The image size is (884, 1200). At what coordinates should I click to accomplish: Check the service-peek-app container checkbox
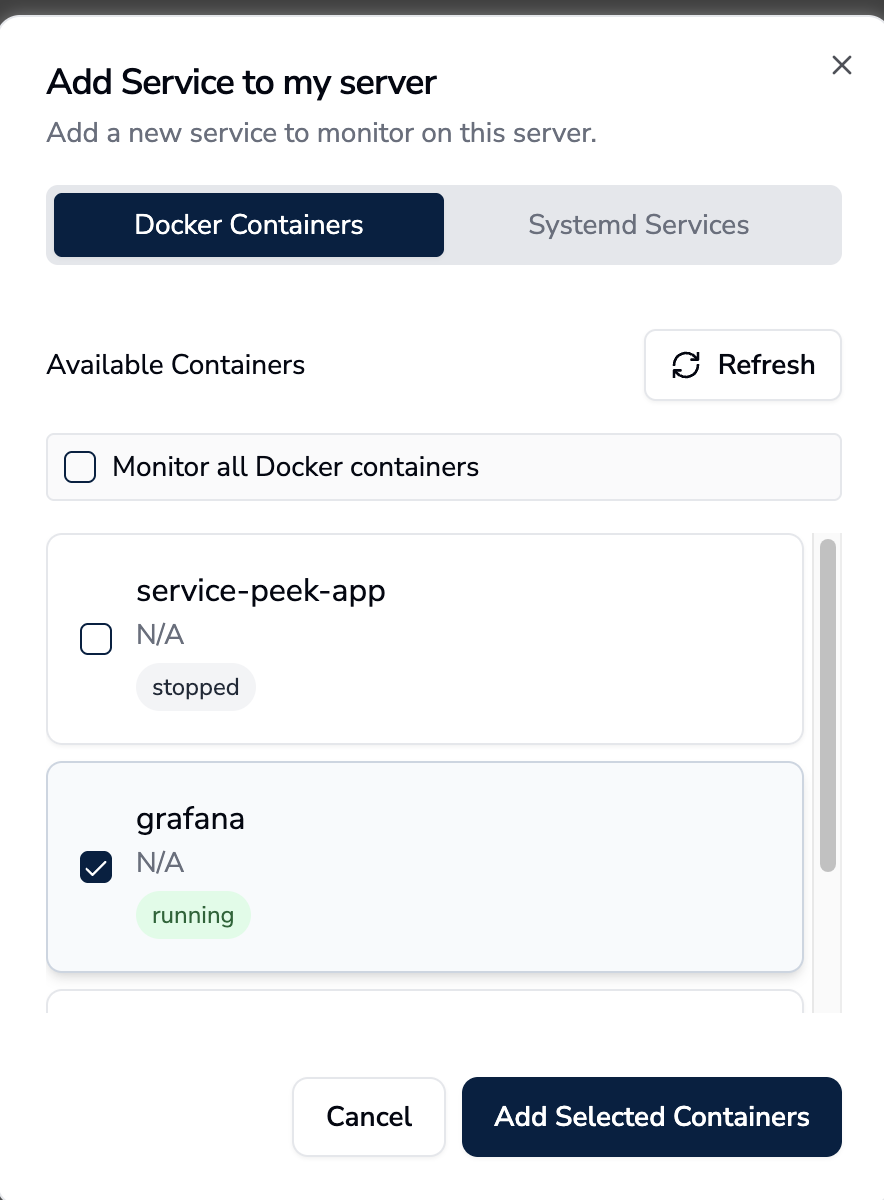coord(96,638)
